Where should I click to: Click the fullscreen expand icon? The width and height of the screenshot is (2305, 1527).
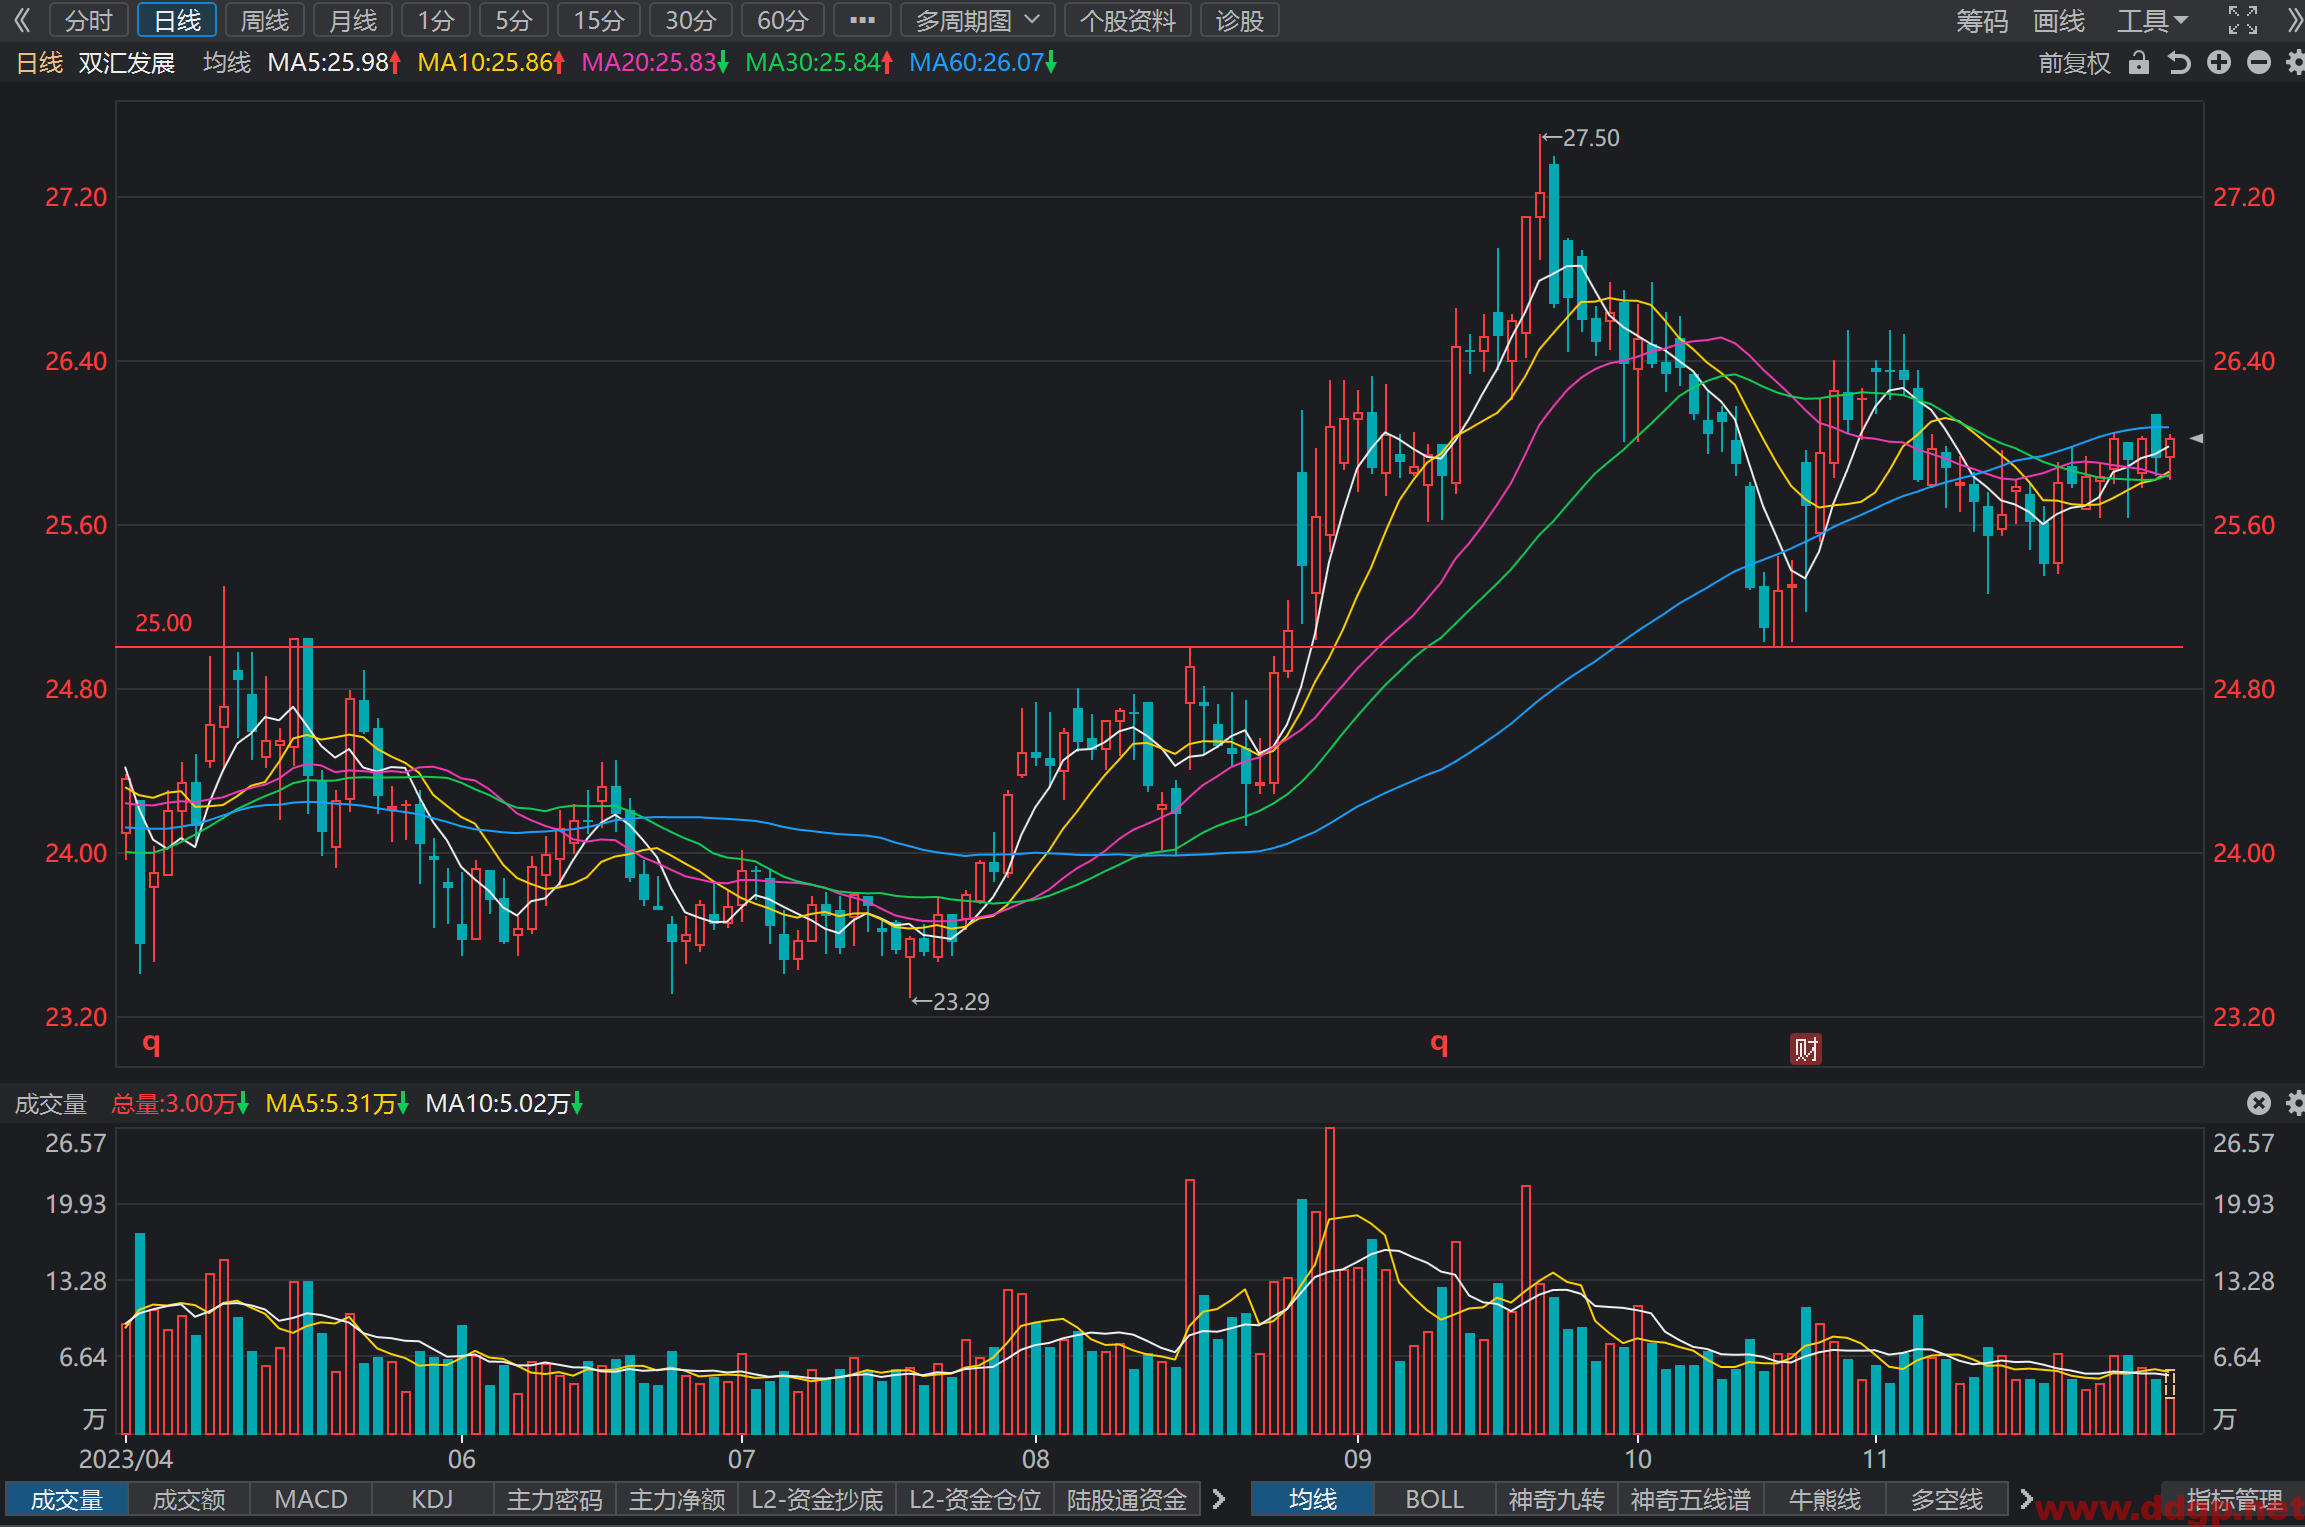click(2243, 20)
